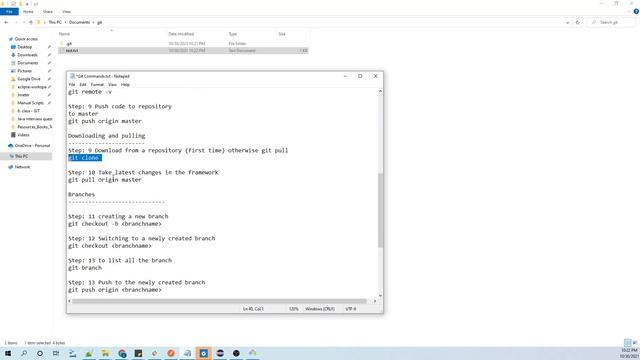Select the selected text document row
The height and width of the screenshot is (360, 640).
[x=183, y=51]
